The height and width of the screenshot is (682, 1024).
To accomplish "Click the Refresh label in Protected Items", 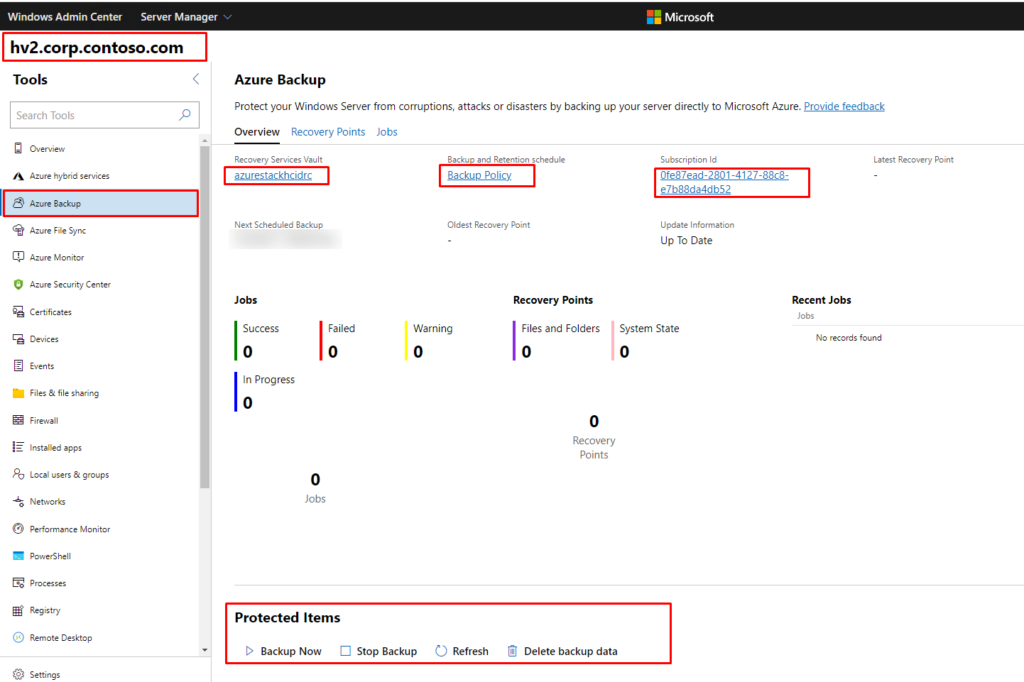I will pos(470,651).
